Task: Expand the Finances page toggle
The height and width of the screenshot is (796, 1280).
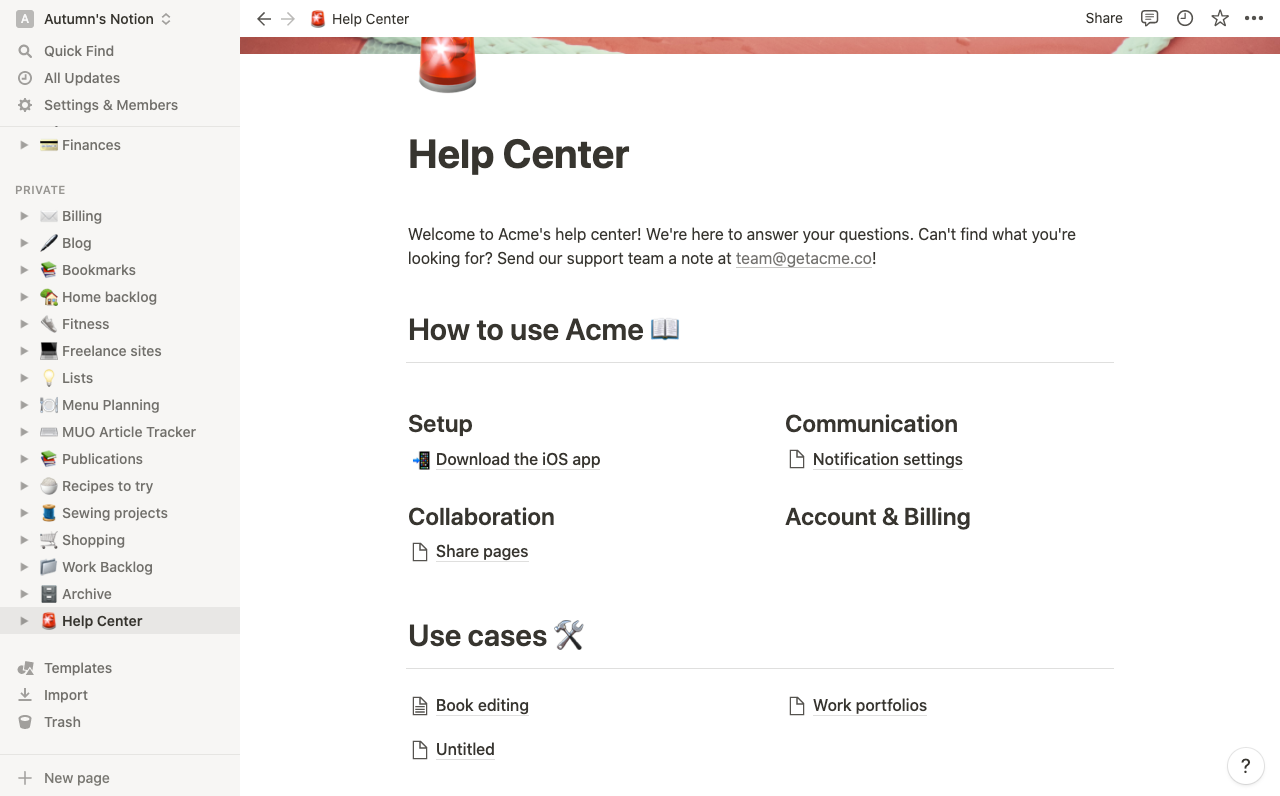Action: [24, 145]
